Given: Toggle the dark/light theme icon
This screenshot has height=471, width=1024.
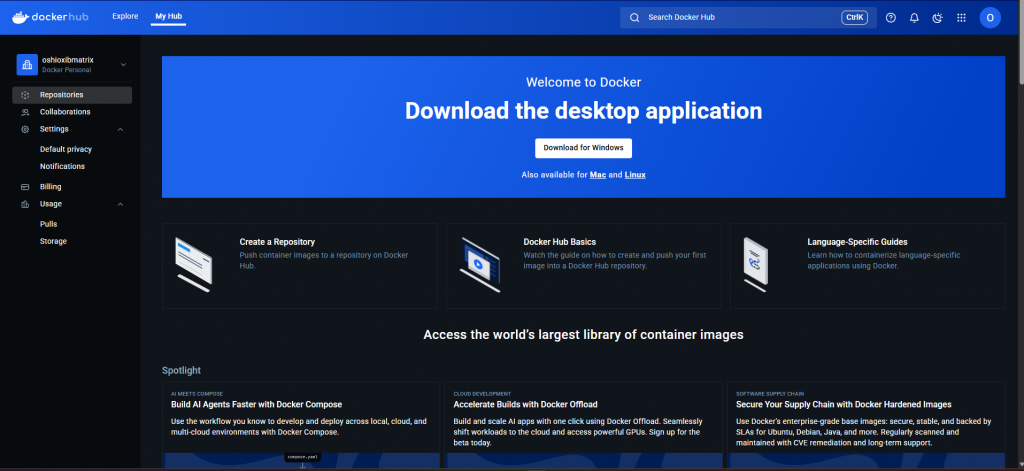Looking at the screenshot, I should (x=938, y=18).
